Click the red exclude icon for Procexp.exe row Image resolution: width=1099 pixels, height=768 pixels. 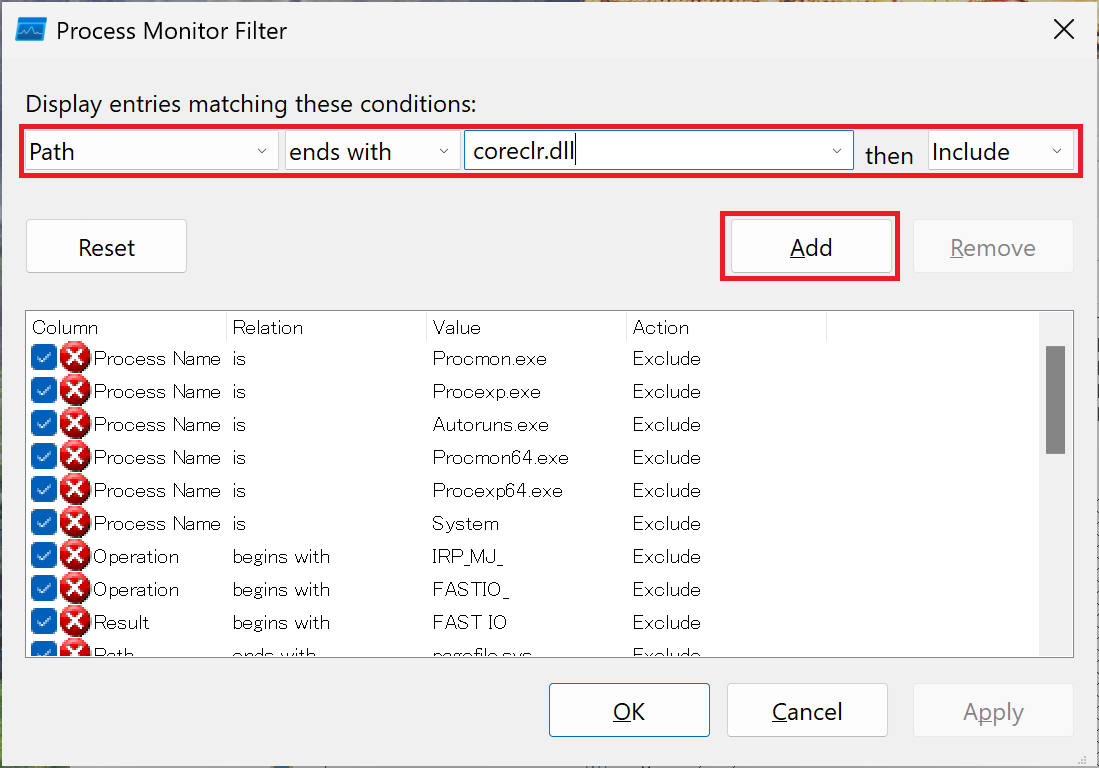point(75,391)
